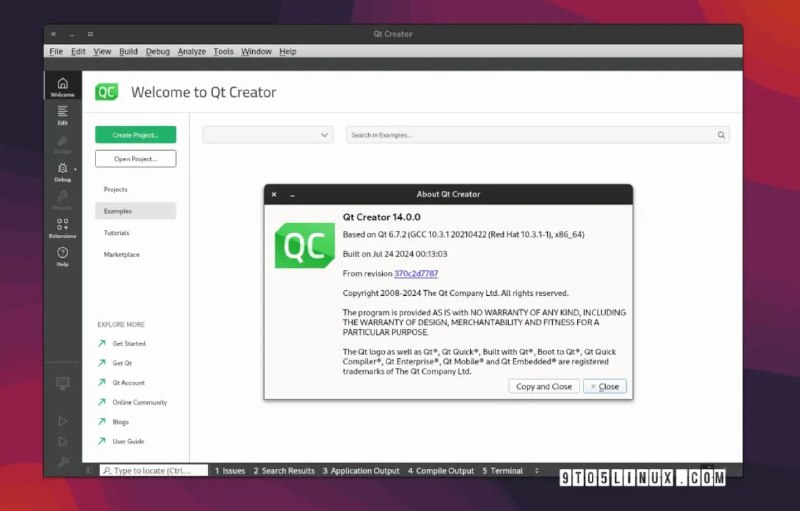This screenshot has width=800, height=511.
Task: Open the View menu
Action: (102, 52)
